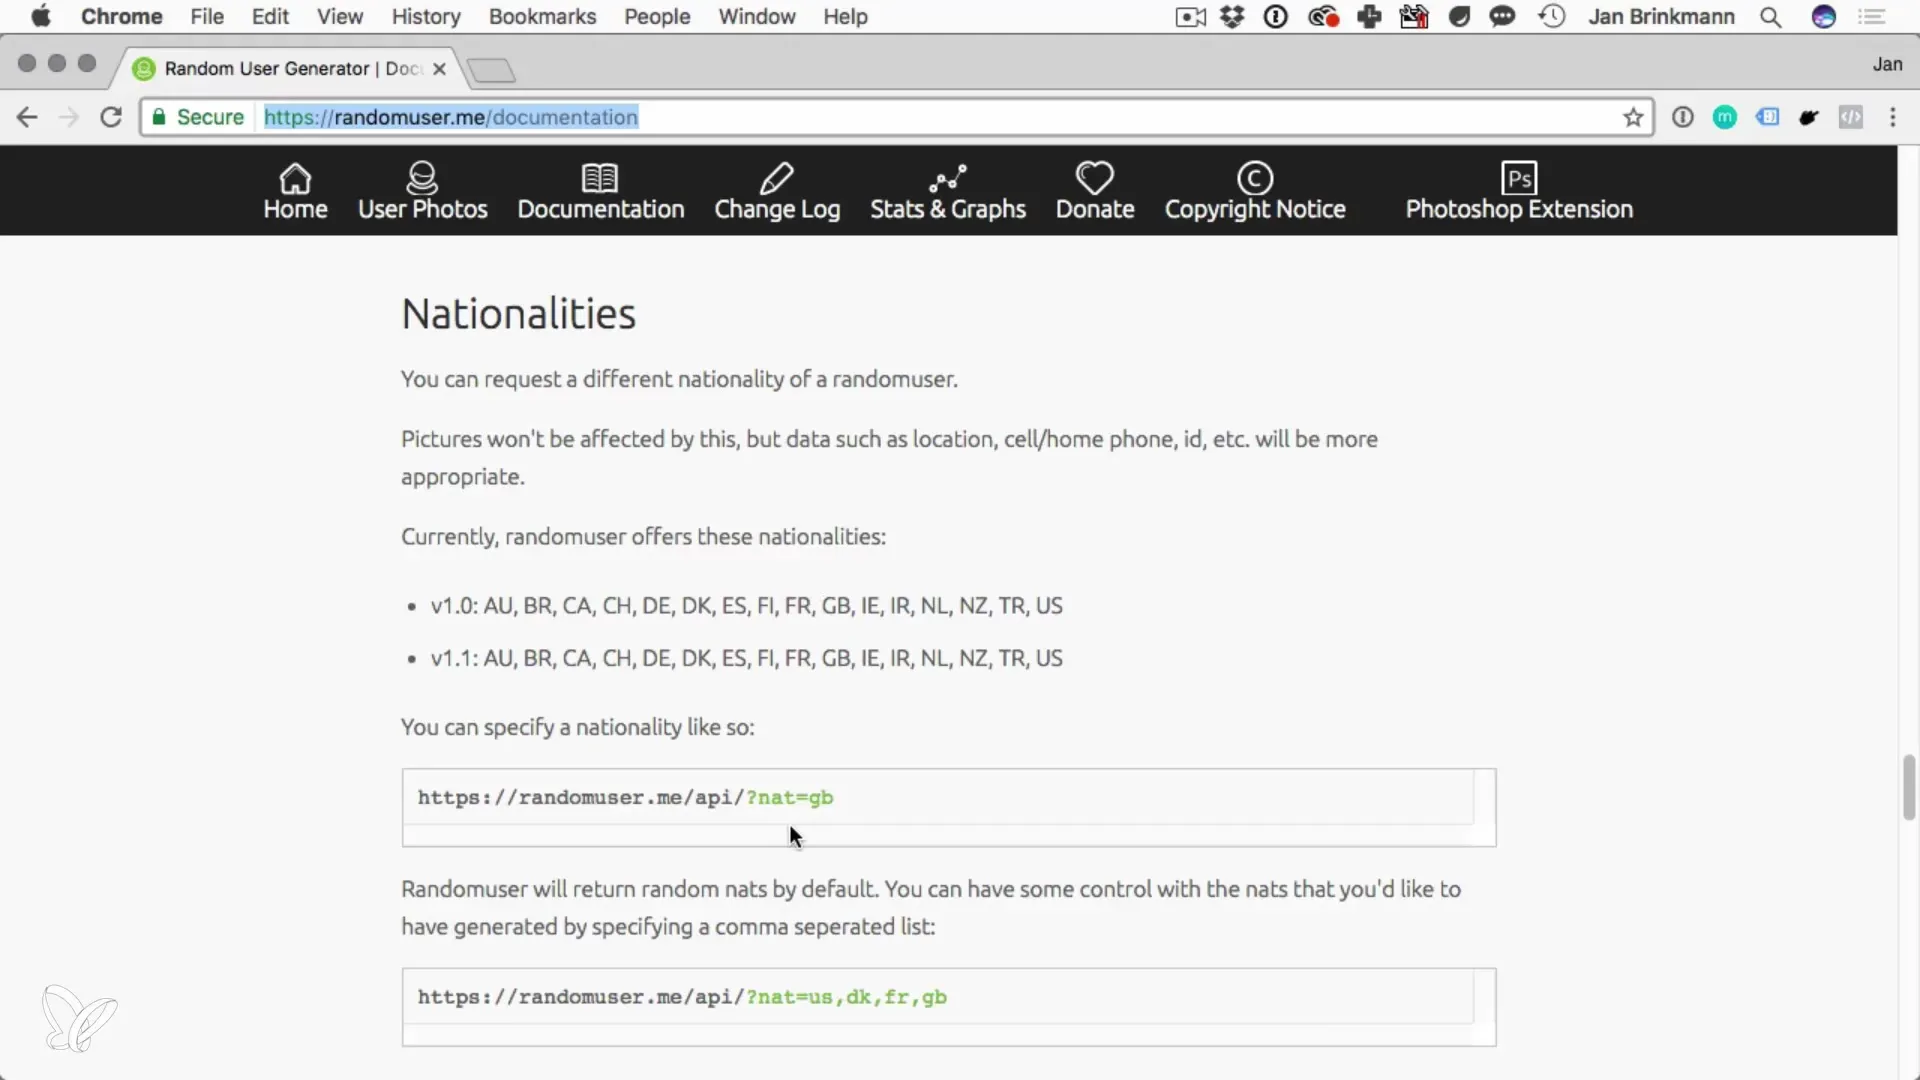Open the Donate page

pos(1095,191)
